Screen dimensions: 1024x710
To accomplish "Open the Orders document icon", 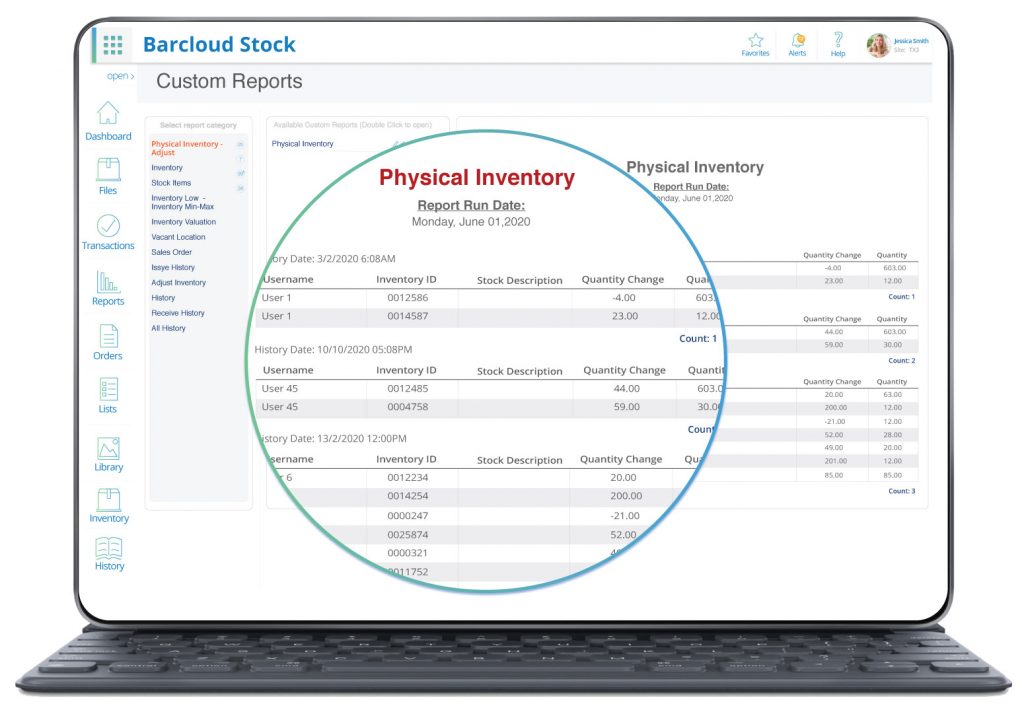I will point(108,336).
